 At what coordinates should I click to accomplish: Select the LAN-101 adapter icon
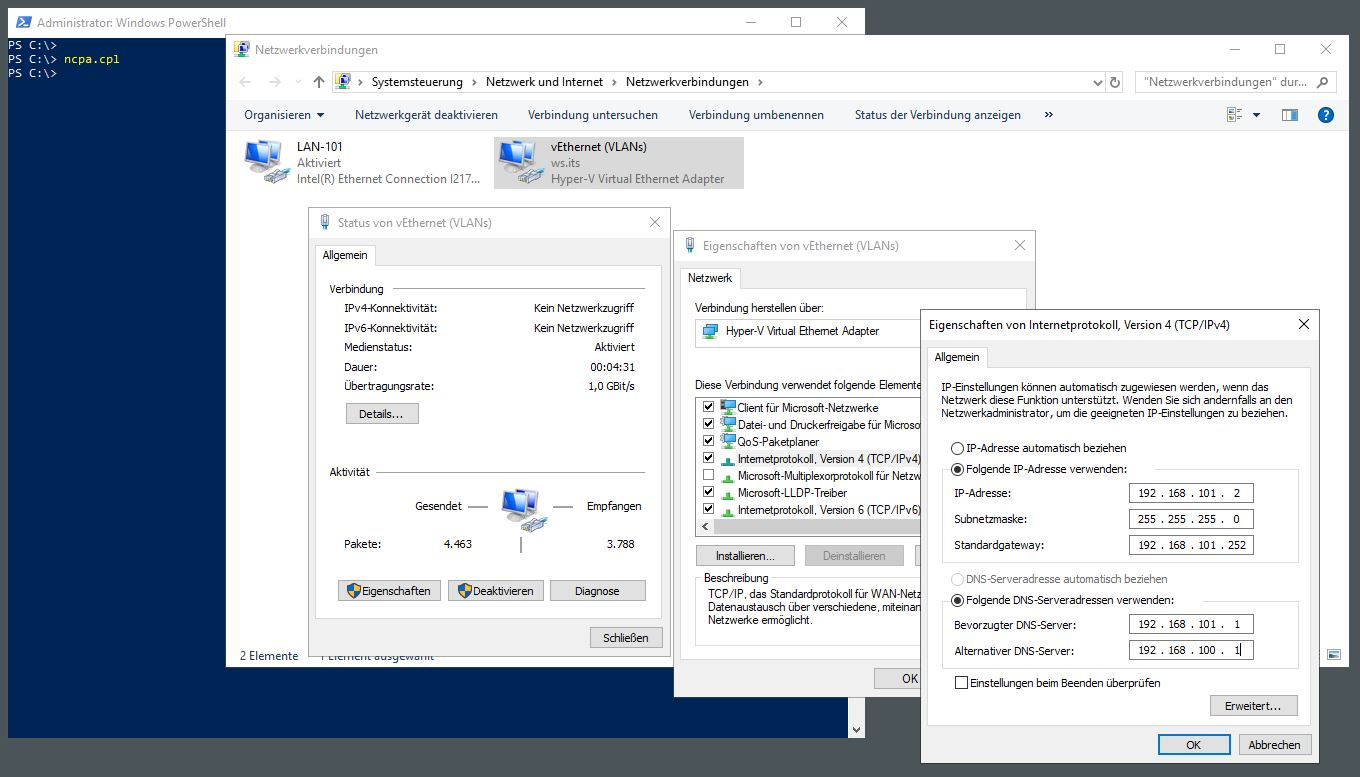coord(266,163)
